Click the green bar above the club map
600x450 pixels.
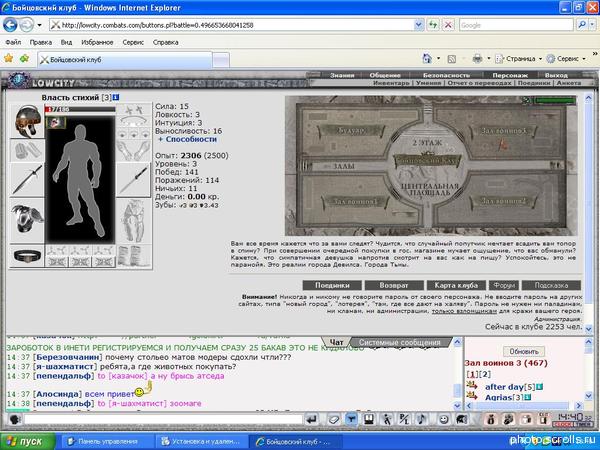click(x=555, y=101)
